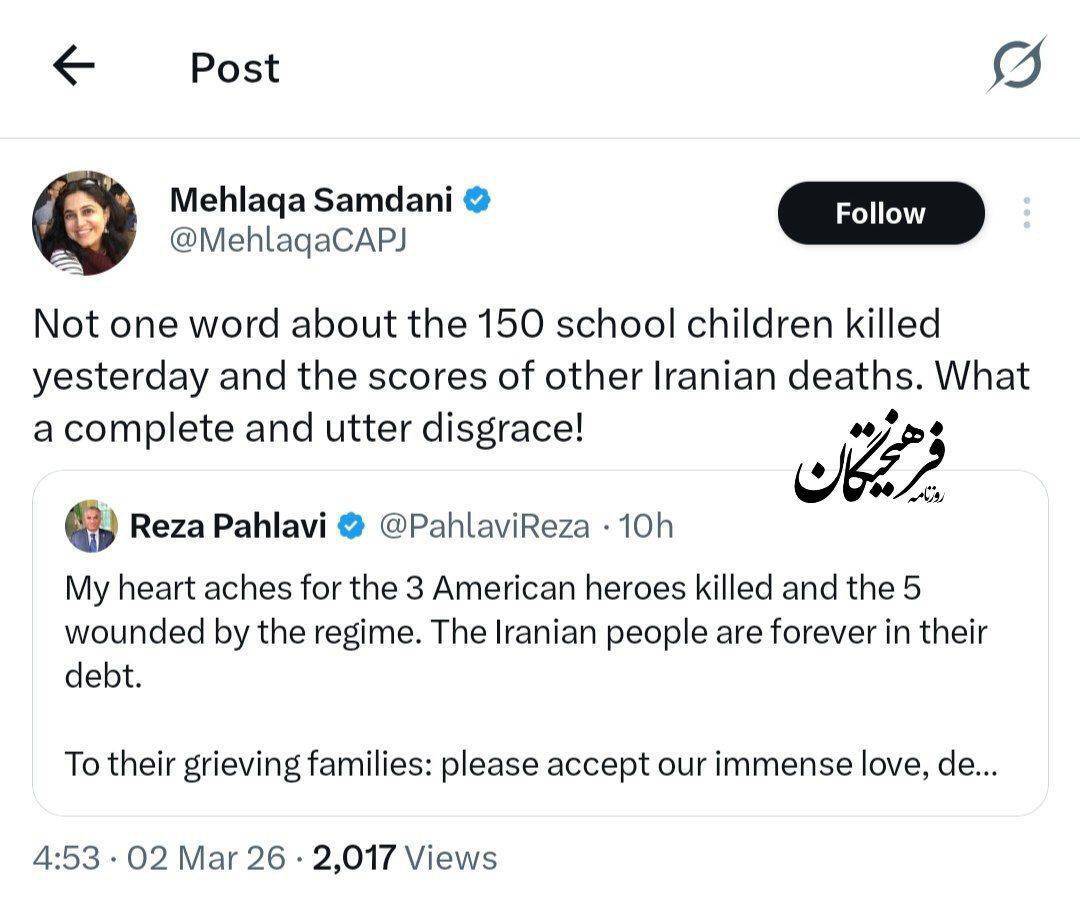1080x904 pixels.
Task: Click Mehlaqa Samdani's verified badge
Action: click(x=478, y=200)
